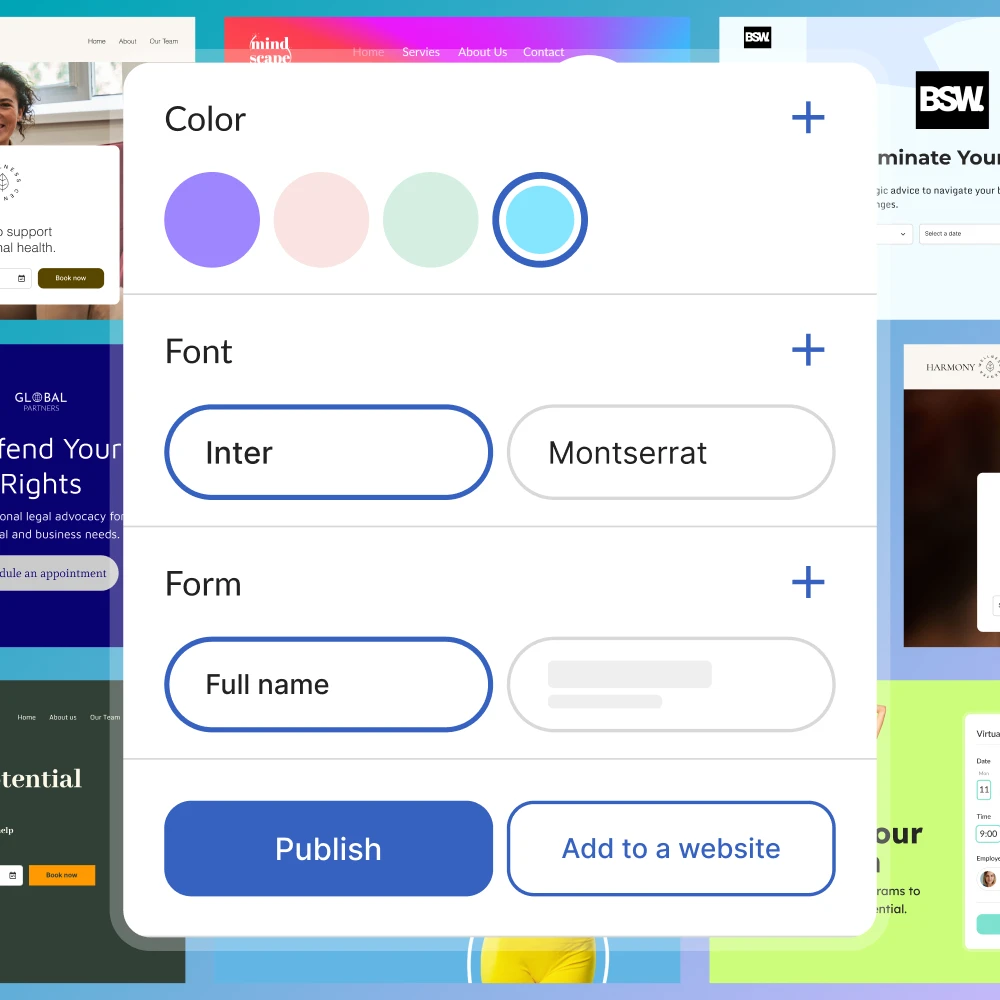Click the Global Partners logo on the blue site
The image size is (1000, 1000).
pyautogui.click(x=39, y=402)
